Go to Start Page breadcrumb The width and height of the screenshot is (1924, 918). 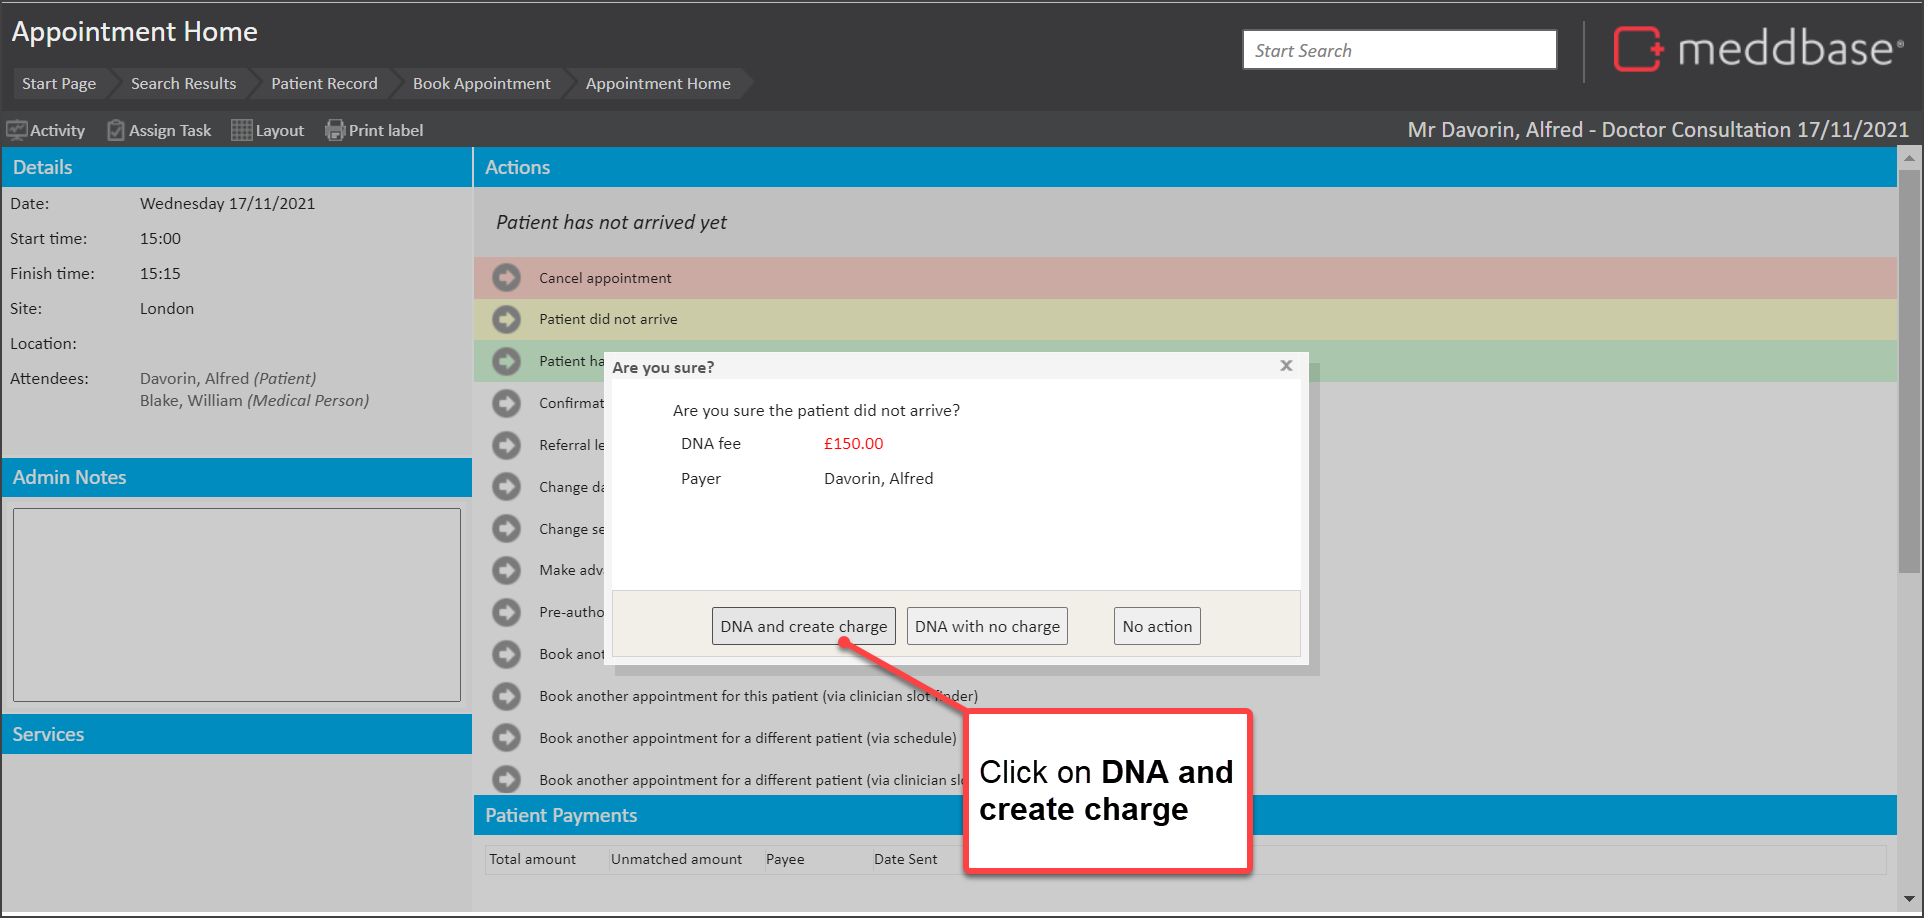tap(59, 84)
